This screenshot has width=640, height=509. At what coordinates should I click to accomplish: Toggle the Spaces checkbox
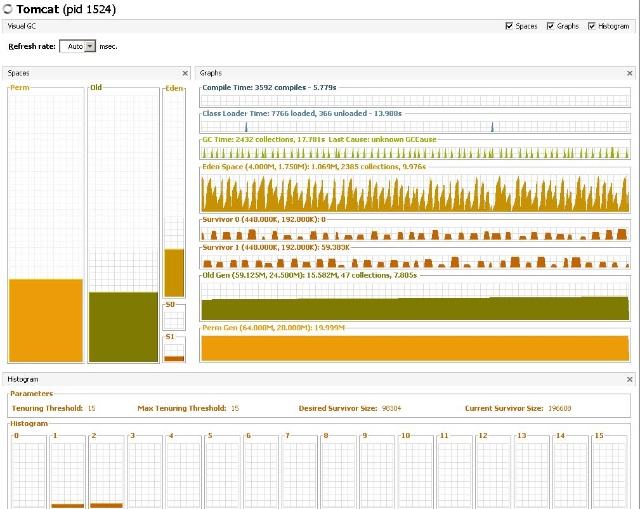click(509, 26)
